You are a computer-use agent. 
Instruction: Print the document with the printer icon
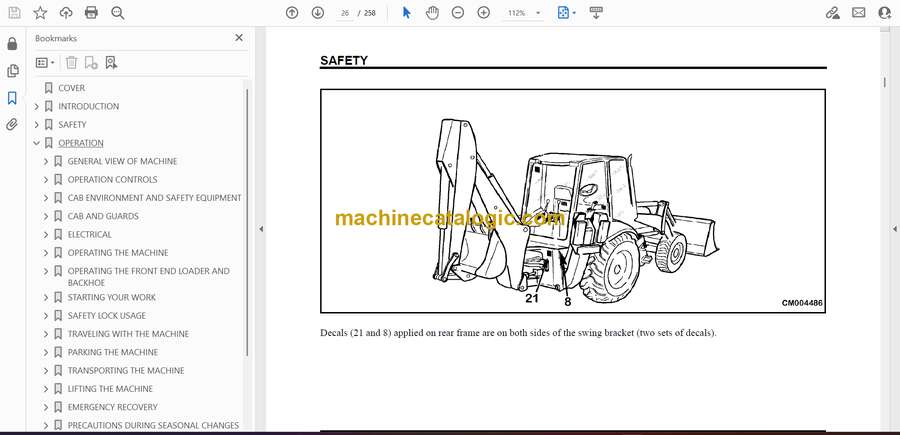[x=92, y=13]
